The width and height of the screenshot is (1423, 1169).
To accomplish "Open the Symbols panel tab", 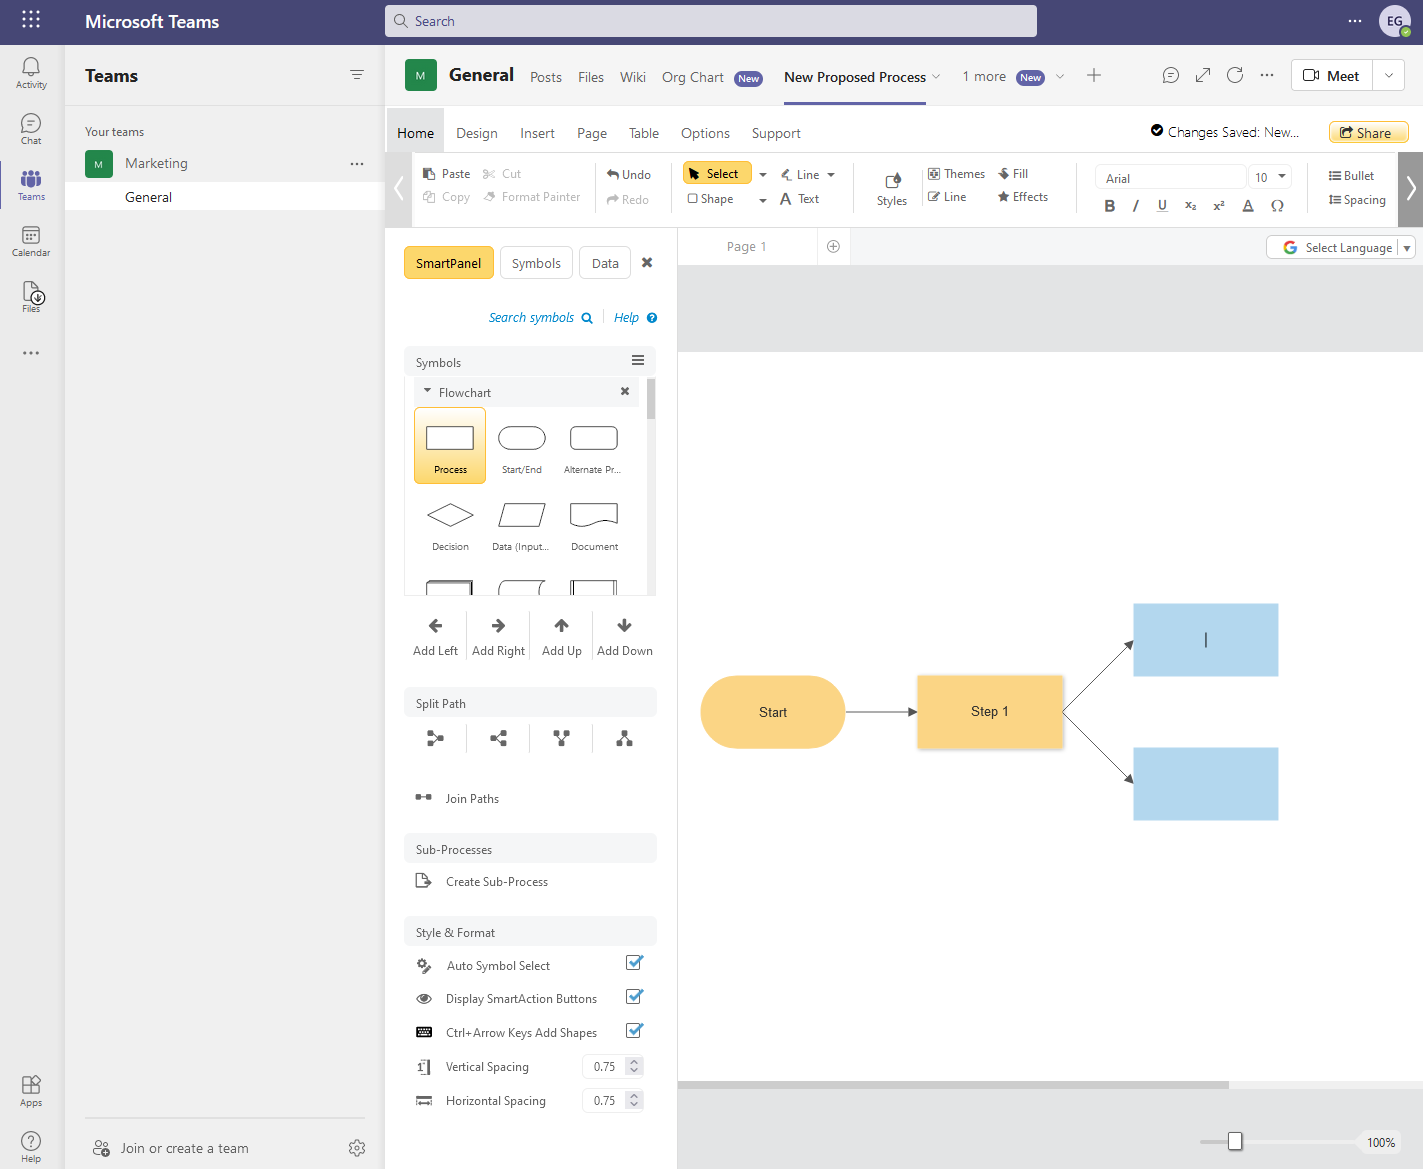I will (536, 262).
